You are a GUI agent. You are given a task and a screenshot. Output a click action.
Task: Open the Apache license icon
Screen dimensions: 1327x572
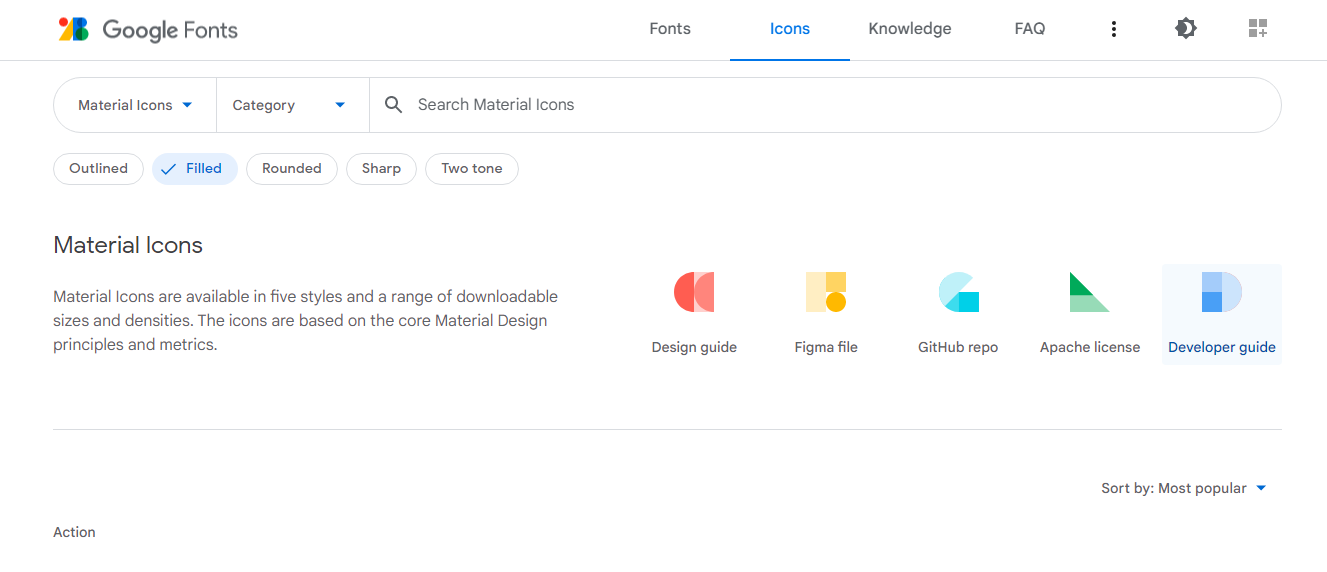tap(1090, 292)
